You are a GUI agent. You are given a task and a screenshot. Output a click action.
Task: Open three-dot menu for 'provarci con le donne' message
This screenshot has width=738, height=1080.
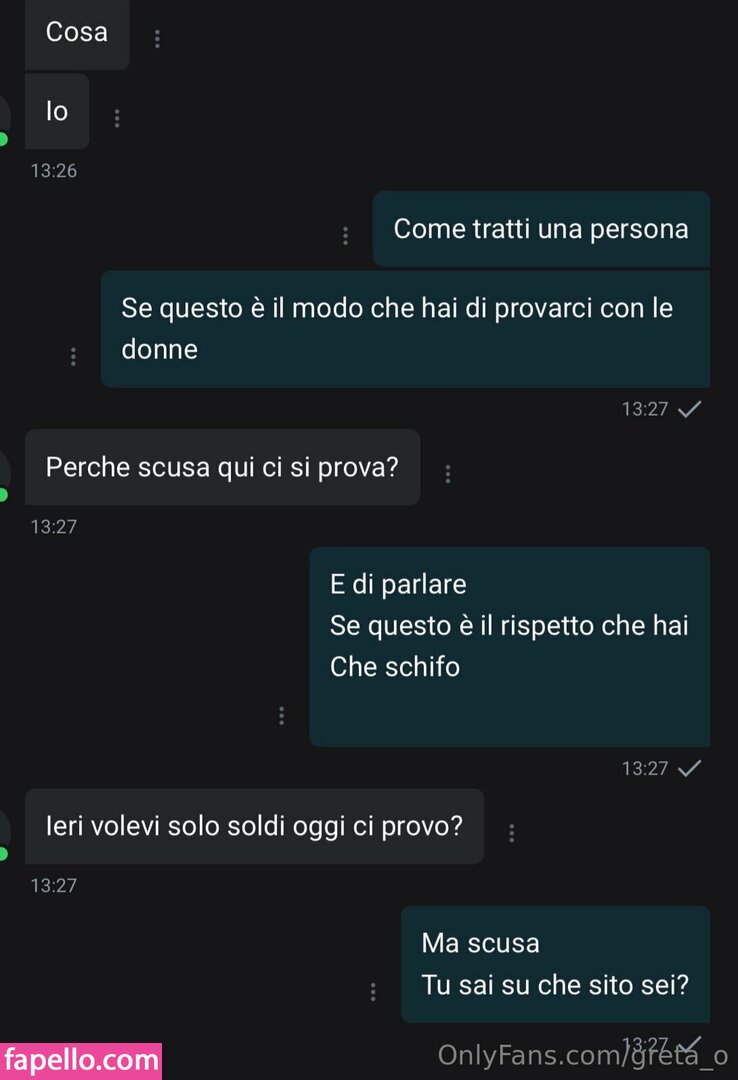click(x=73, y=356)
